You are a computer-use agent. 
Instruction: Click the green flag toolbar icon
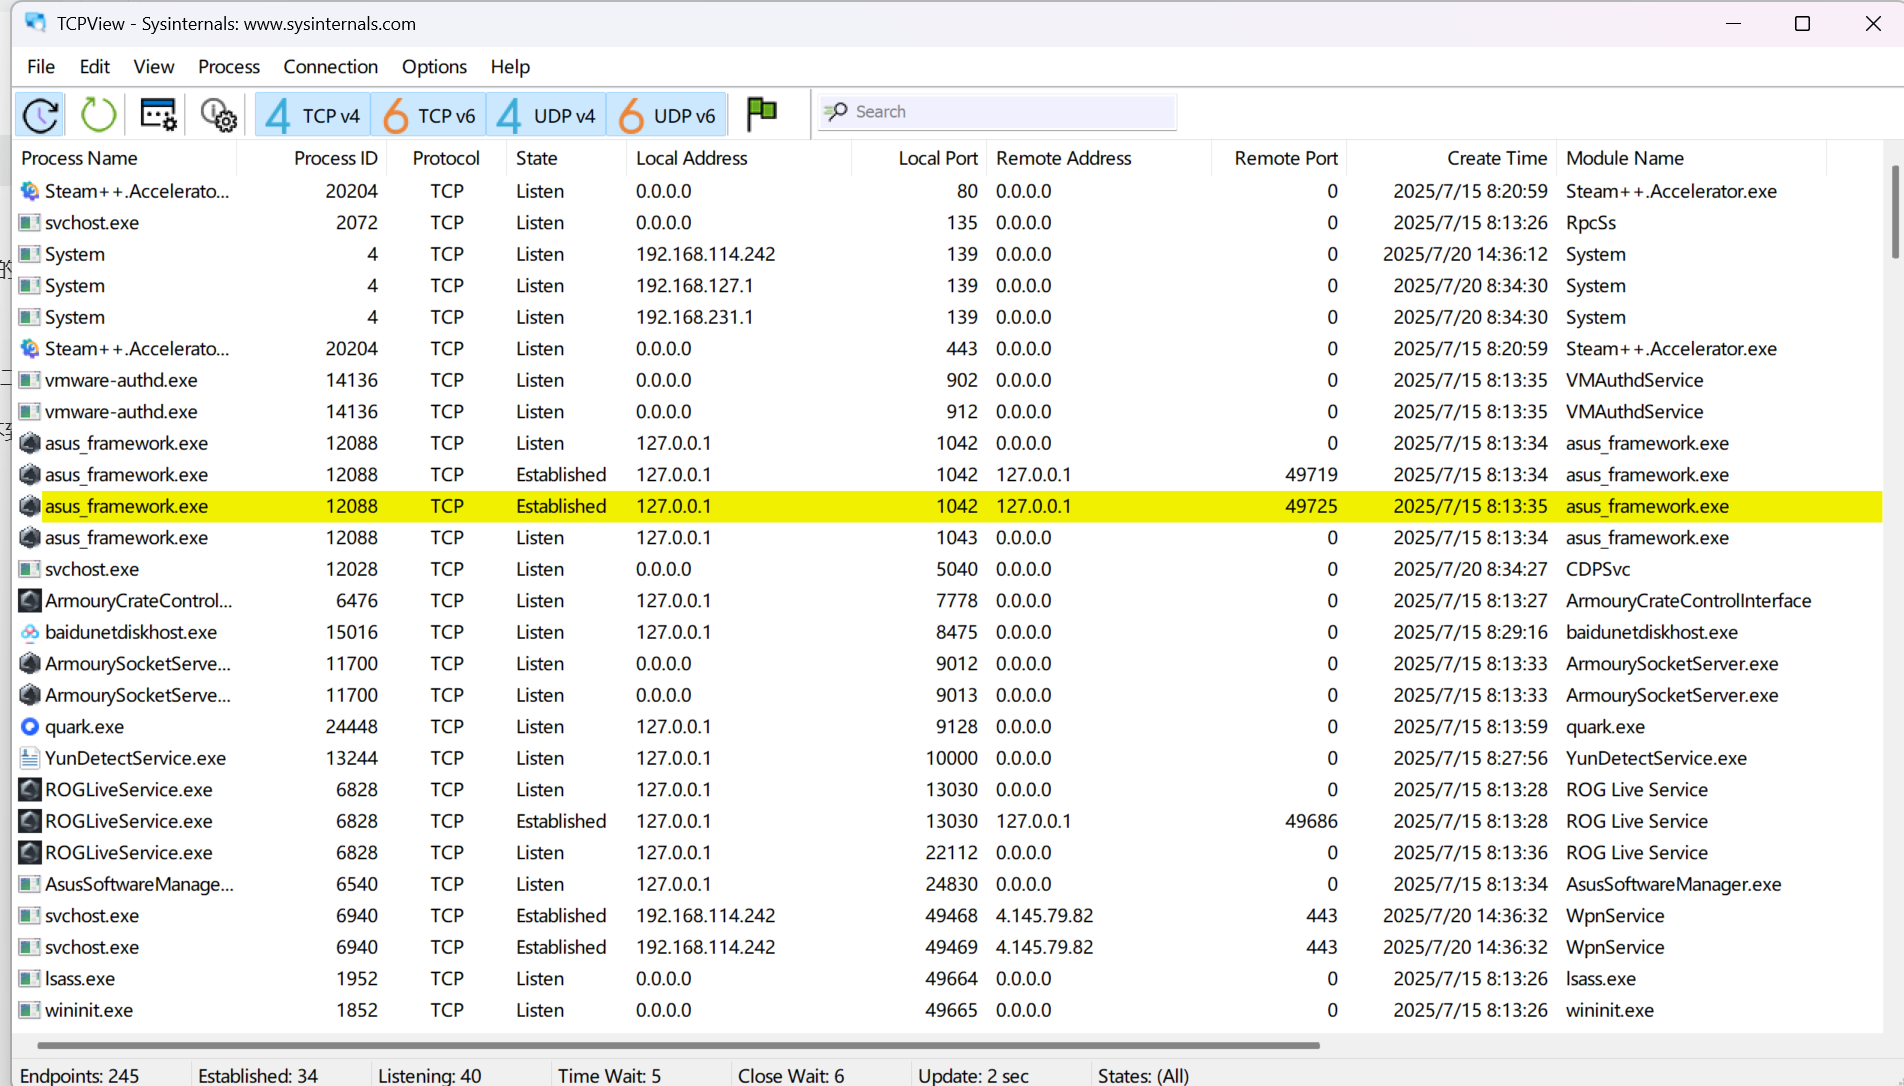[x=762, y=113]
